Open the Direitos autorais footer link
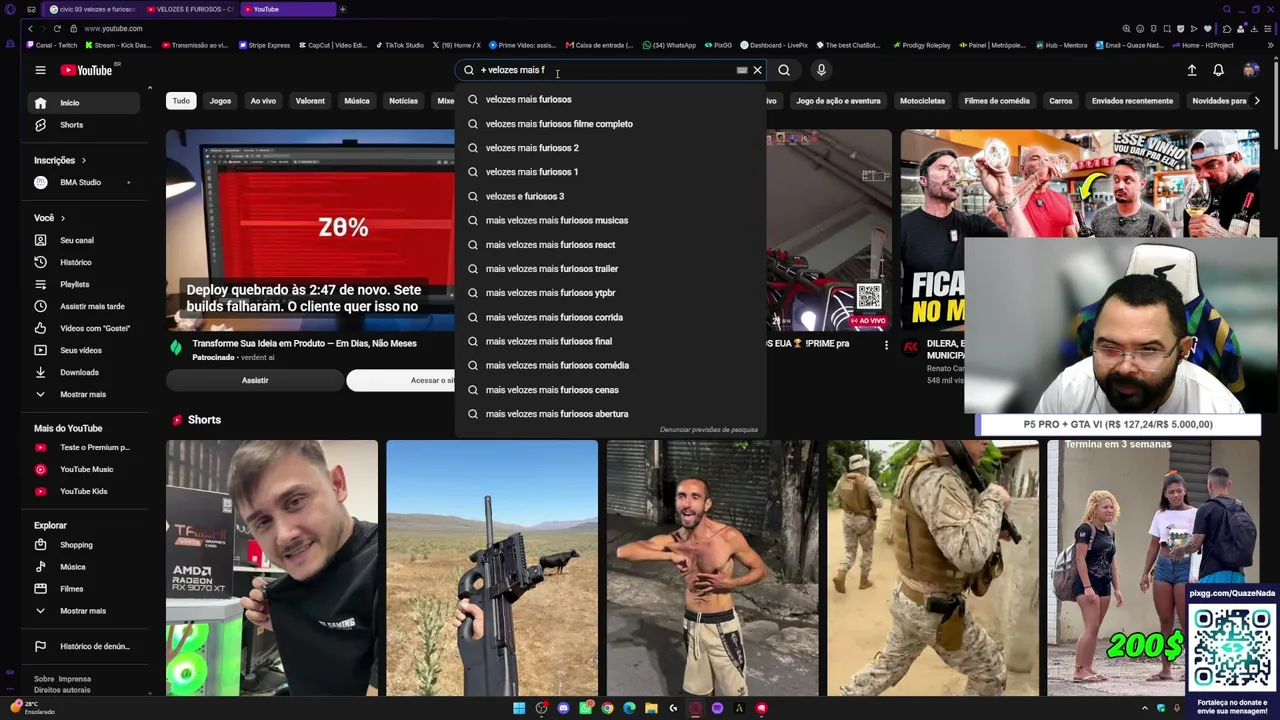Viewport: 1280px width, 720px height. click(x=62, y=690)
